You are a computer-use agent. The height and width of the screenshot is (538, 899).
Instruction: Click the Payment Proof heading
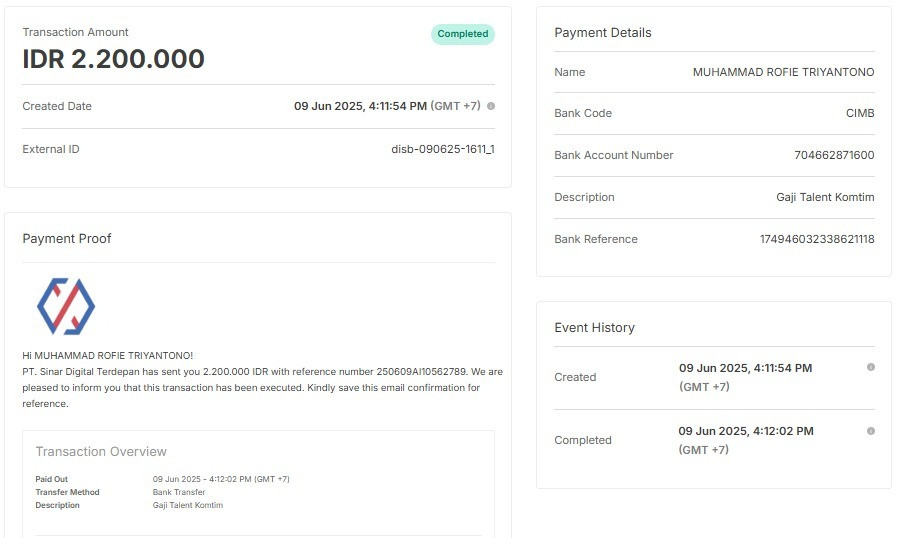[x=67, y=239]
